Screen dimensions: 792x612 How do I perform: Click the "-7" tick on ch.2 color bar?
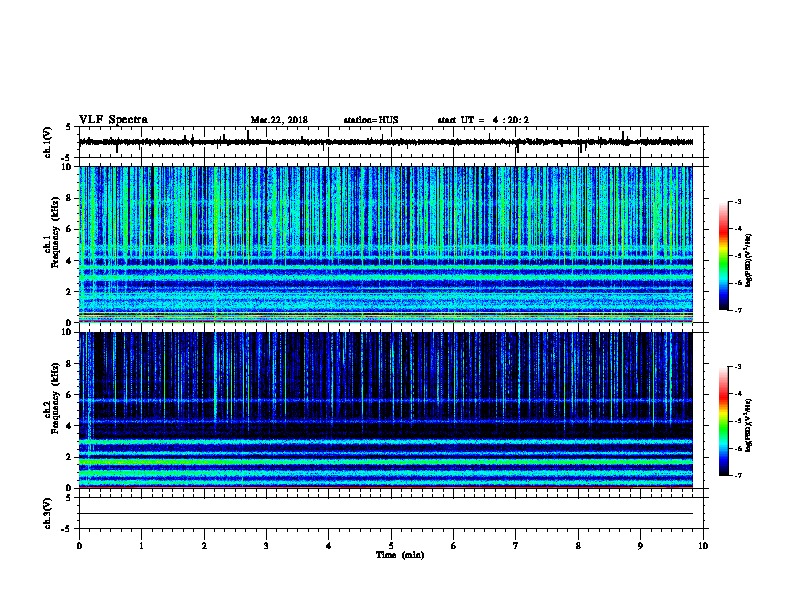(738, 475)
